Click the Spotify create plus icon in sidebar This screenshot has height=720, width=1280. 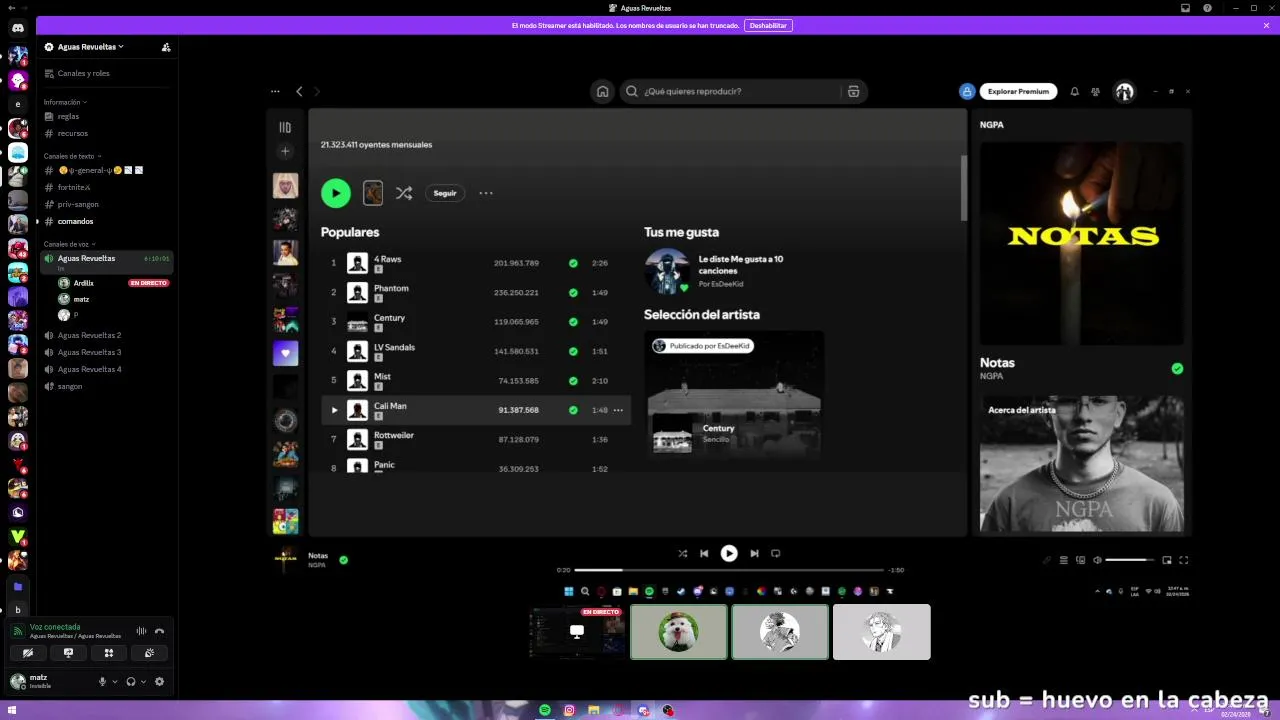285,151
